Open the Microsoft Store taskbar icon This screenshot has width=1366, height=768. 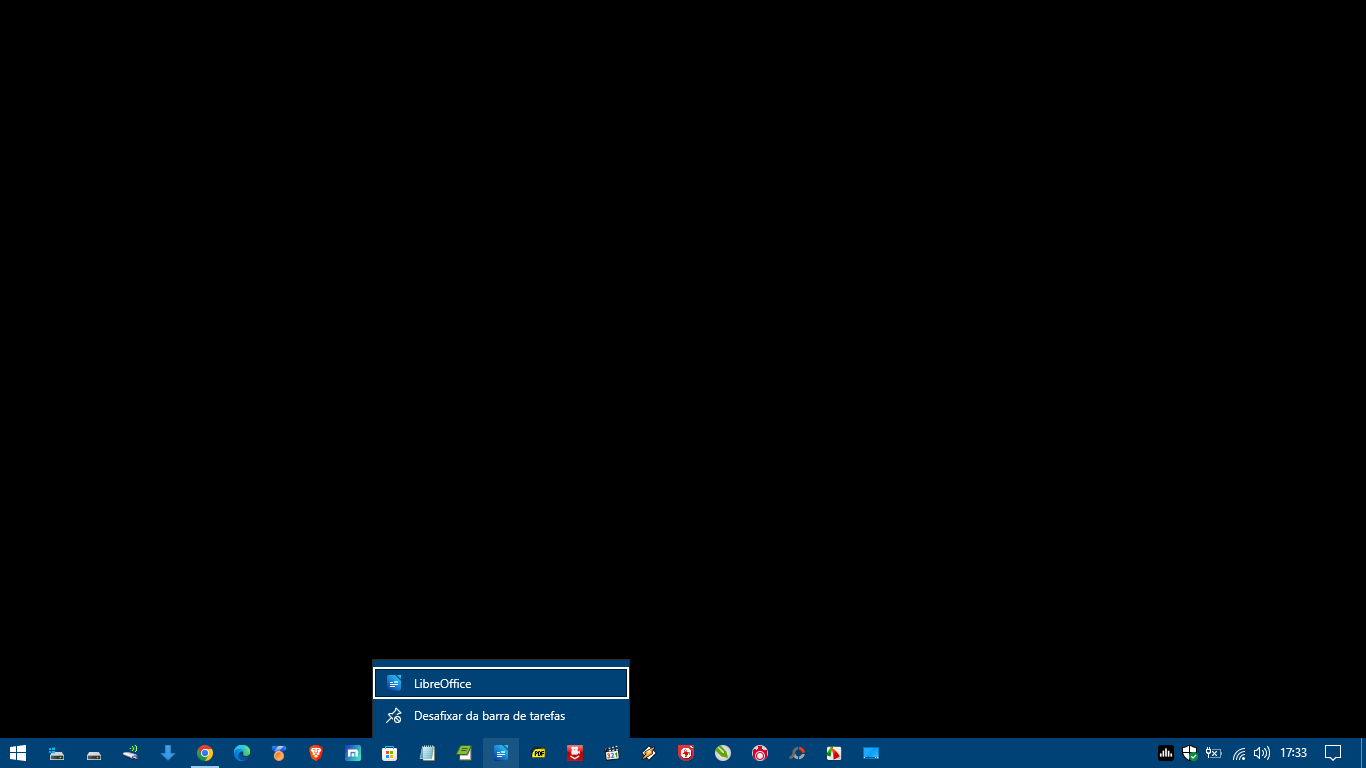[x=390, y=753]
